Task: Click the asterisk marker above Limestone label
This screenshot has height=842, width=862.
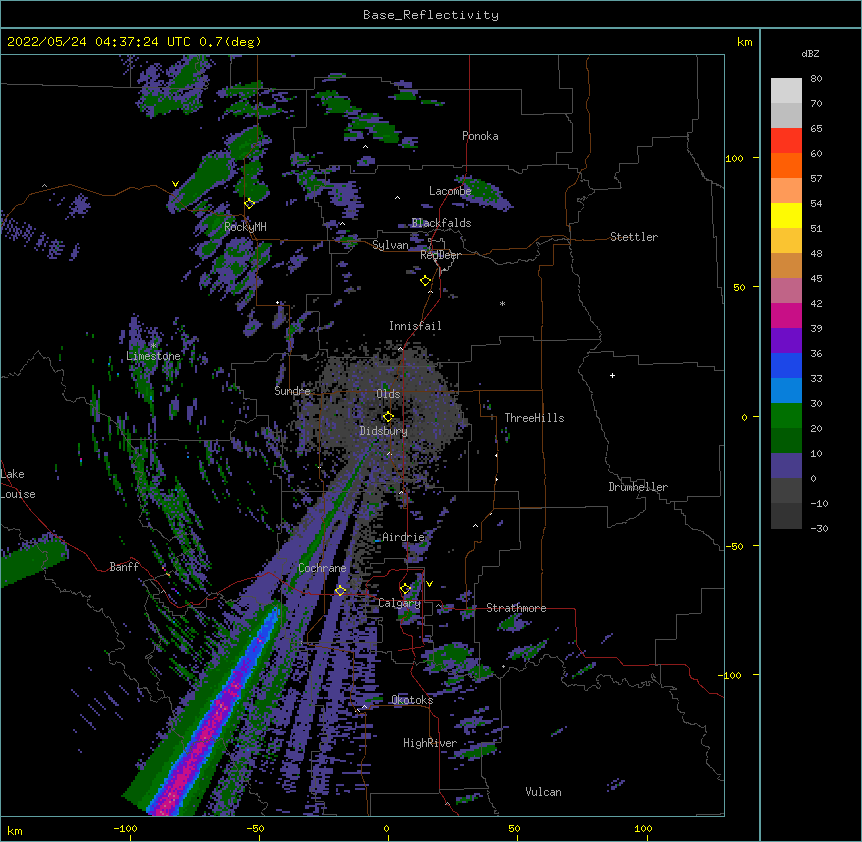Action: [153, 345]
